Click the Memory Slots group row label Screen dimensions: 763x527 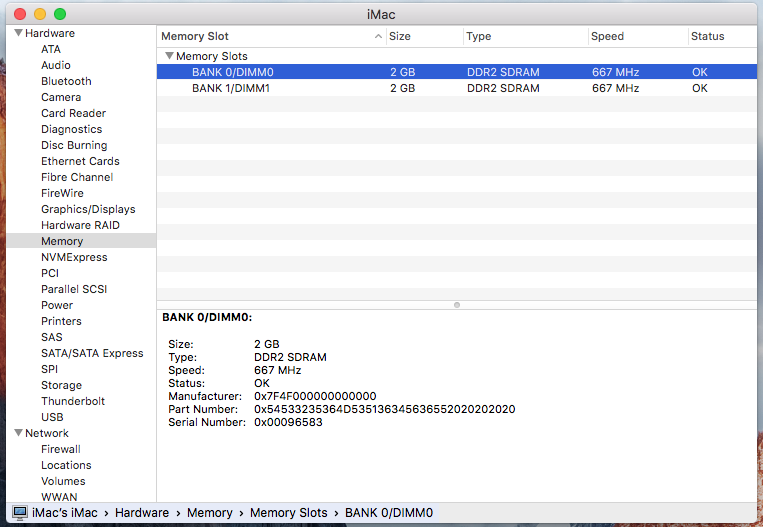tap(212, 56)
